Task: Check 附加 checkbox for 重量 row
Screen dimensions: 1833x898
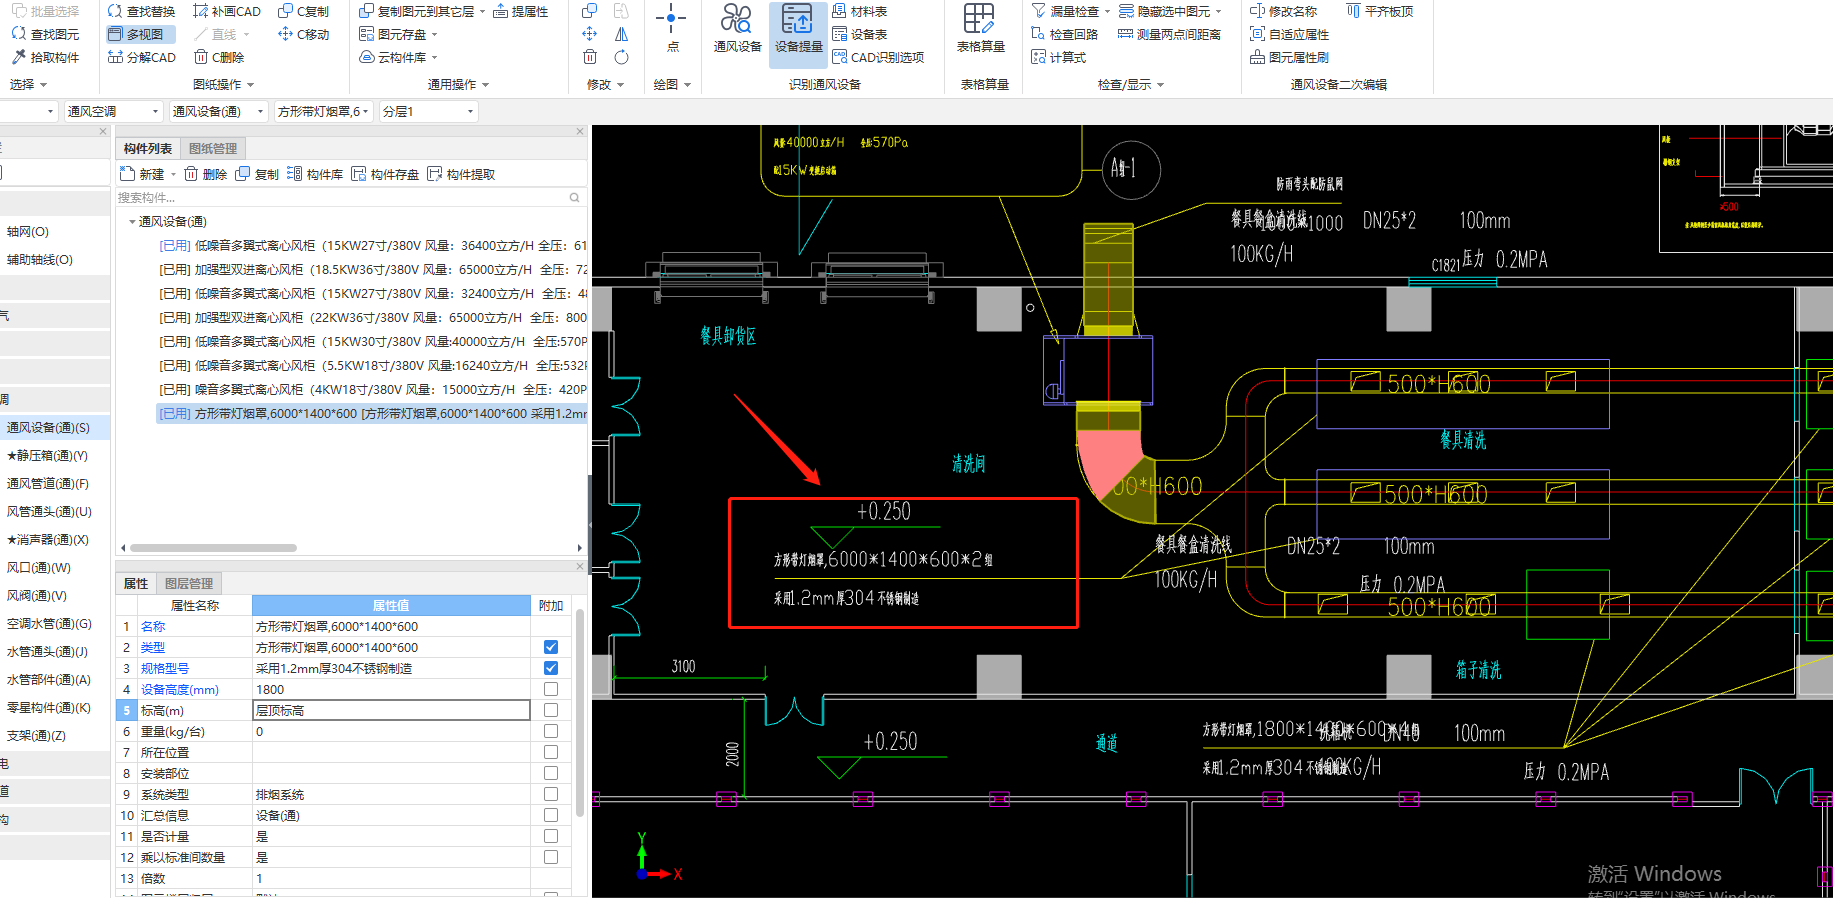Action: coord(551,731)
